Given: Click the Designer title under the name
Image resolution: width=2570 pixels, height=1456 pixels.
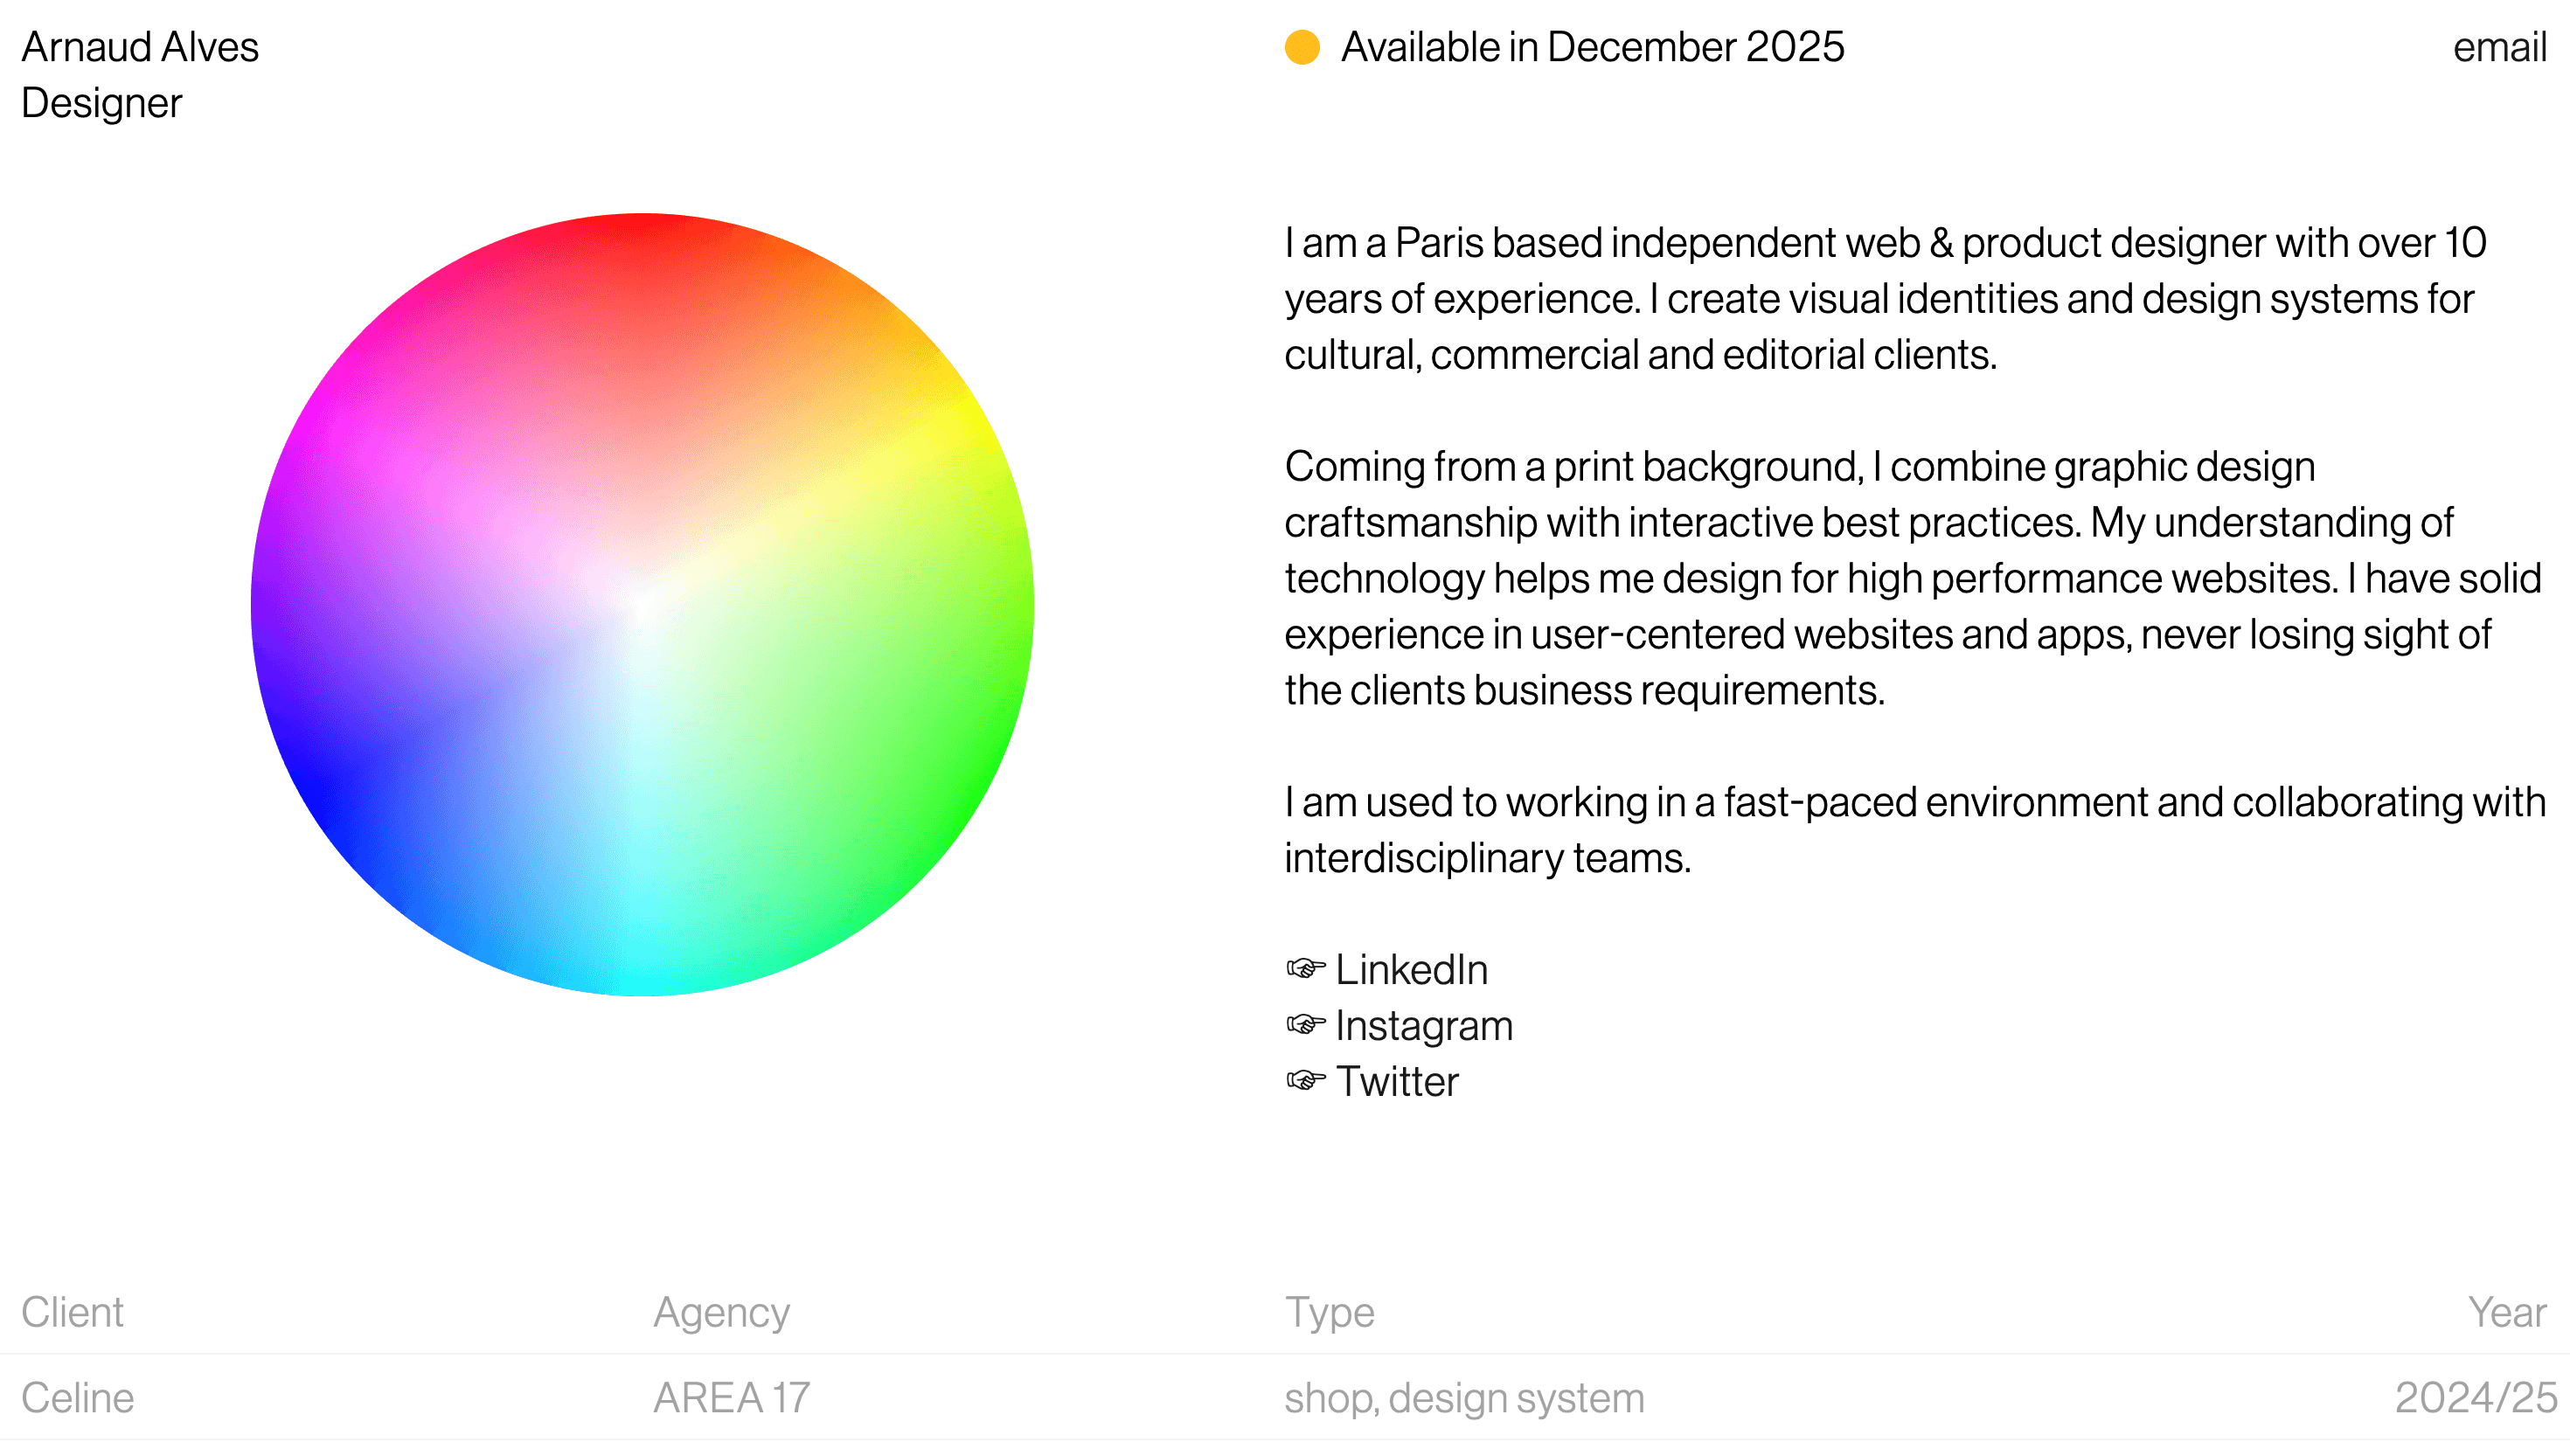Looking at the screenshot, I should tap(101, 102).
